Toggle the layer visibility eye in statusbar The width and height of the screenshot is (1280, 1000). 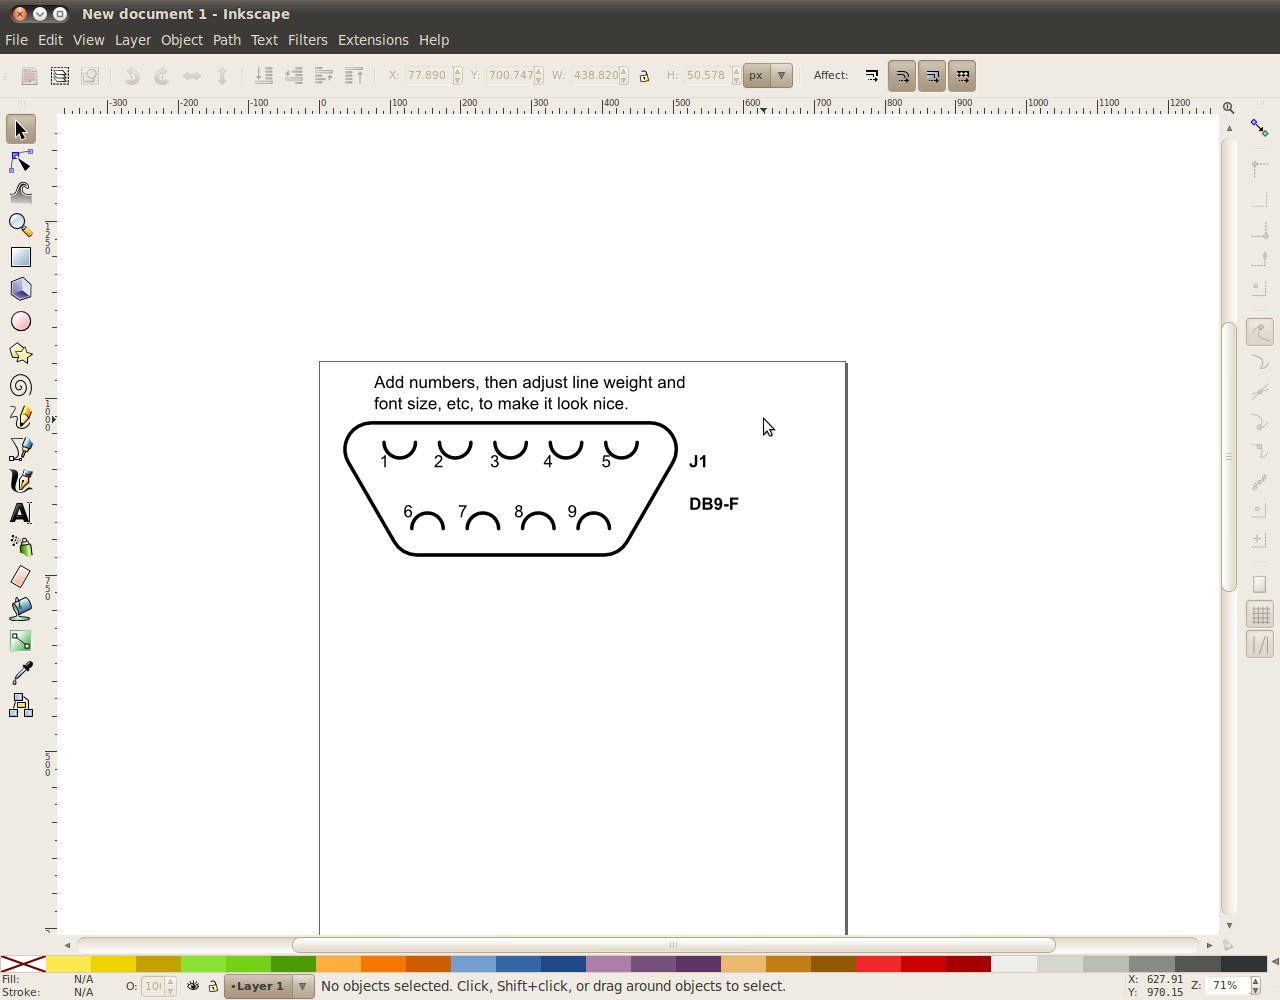click(192, 986)
